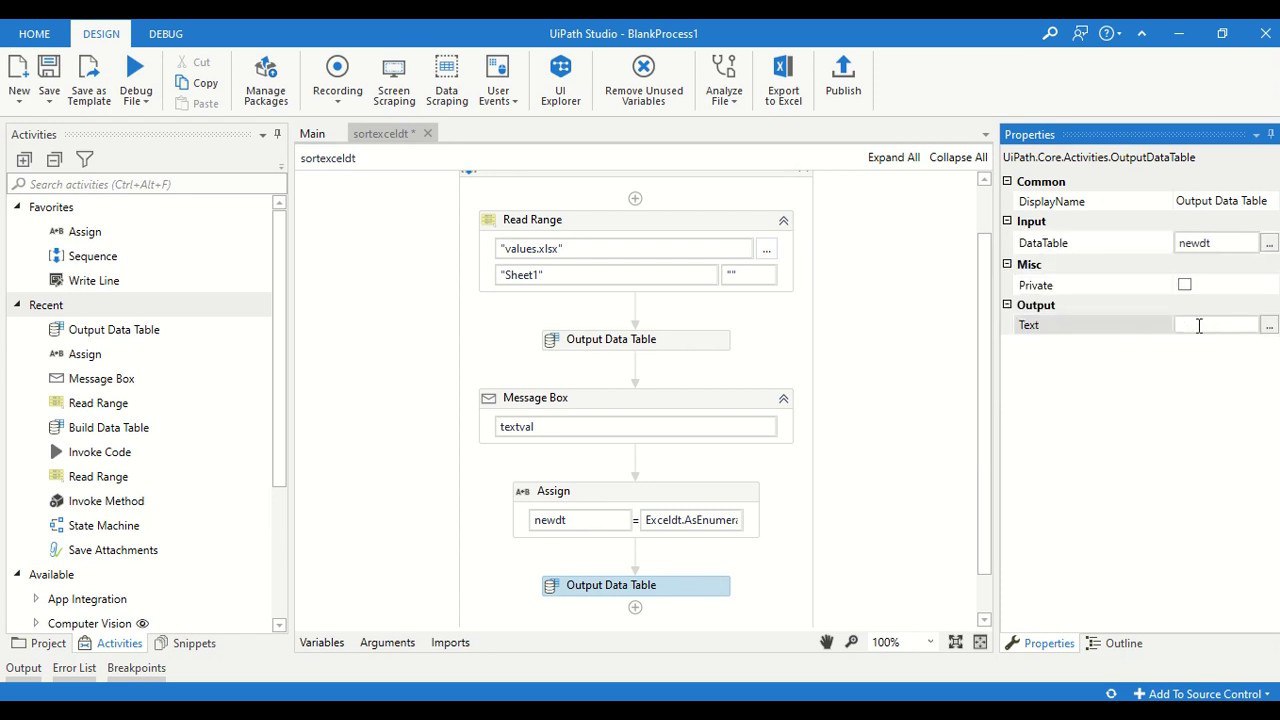1280x720 pixels.
Task: Toggle the Private checkbox
Action: [x=1185, y=285]
